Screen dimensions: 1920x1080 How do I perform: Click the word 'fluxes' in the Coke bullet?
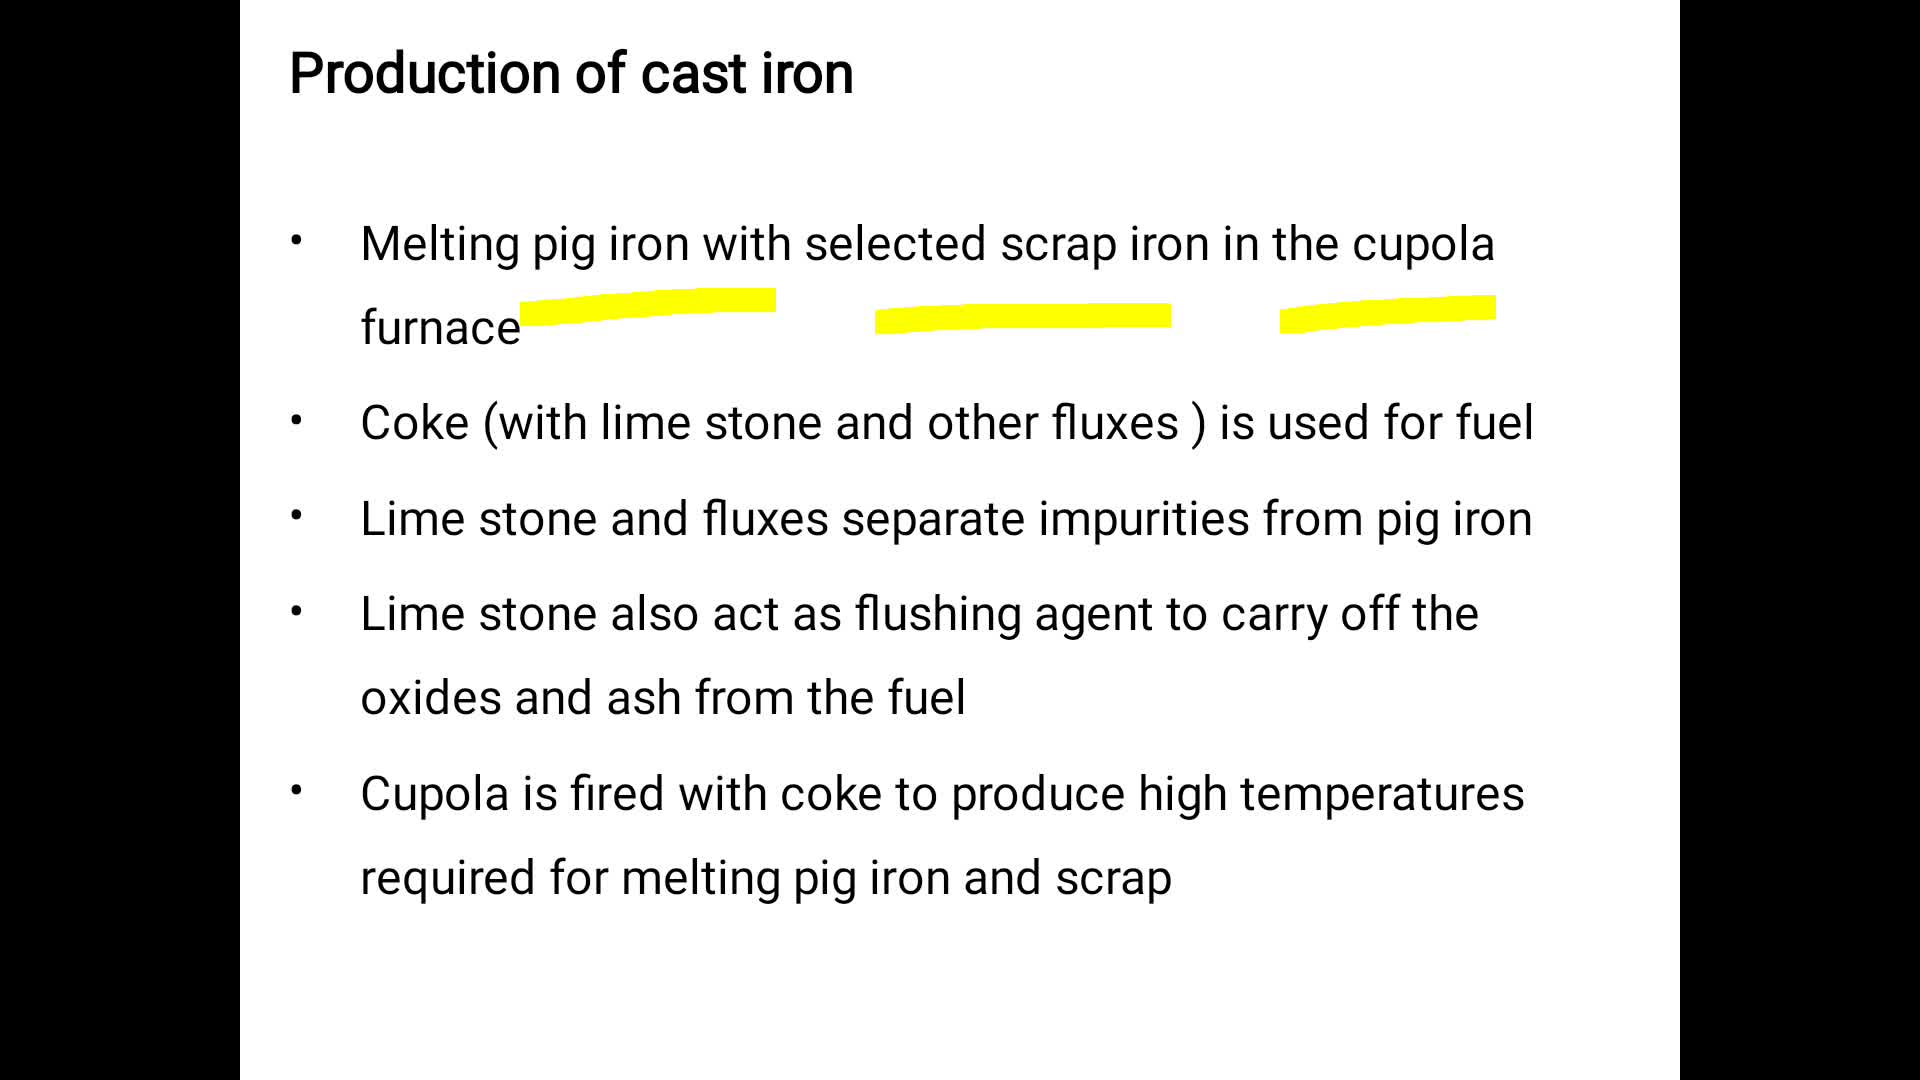click(x=1115, y=423)
